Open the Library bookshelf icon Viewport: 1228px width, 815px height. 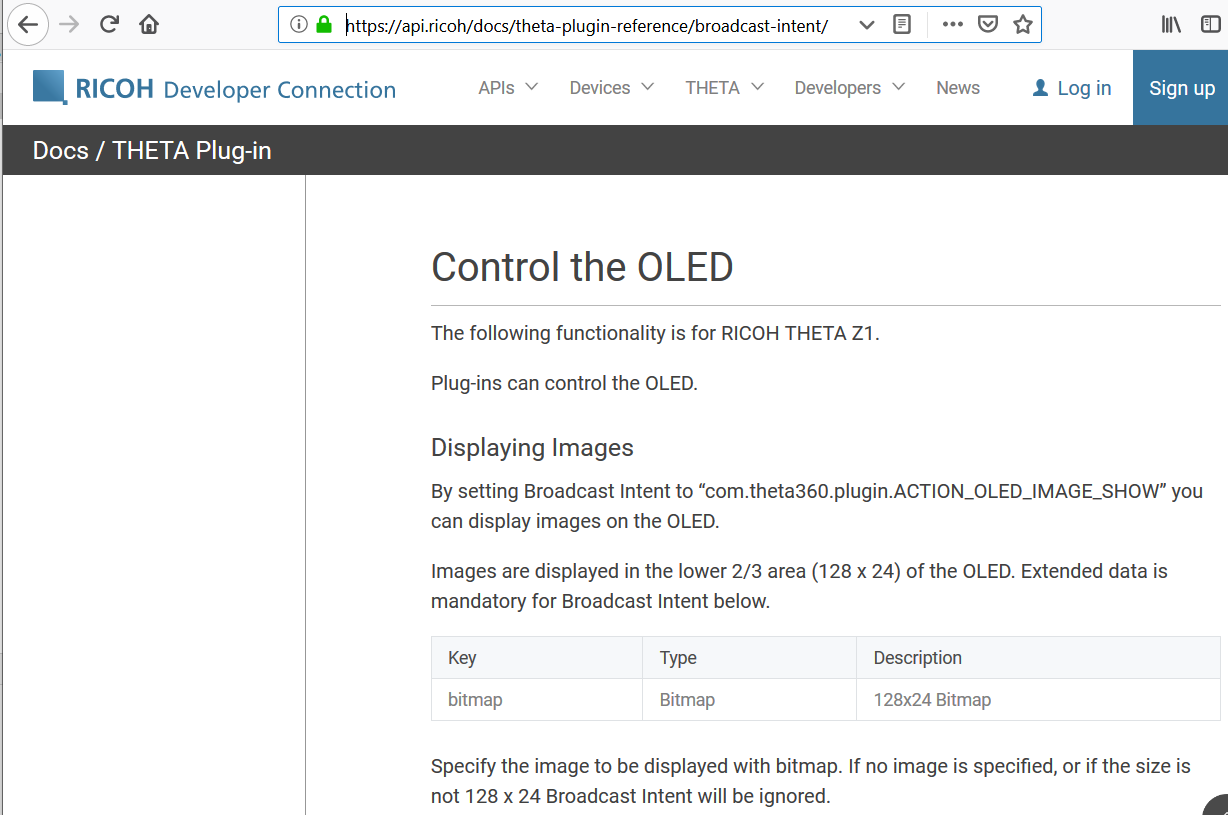1171,25
